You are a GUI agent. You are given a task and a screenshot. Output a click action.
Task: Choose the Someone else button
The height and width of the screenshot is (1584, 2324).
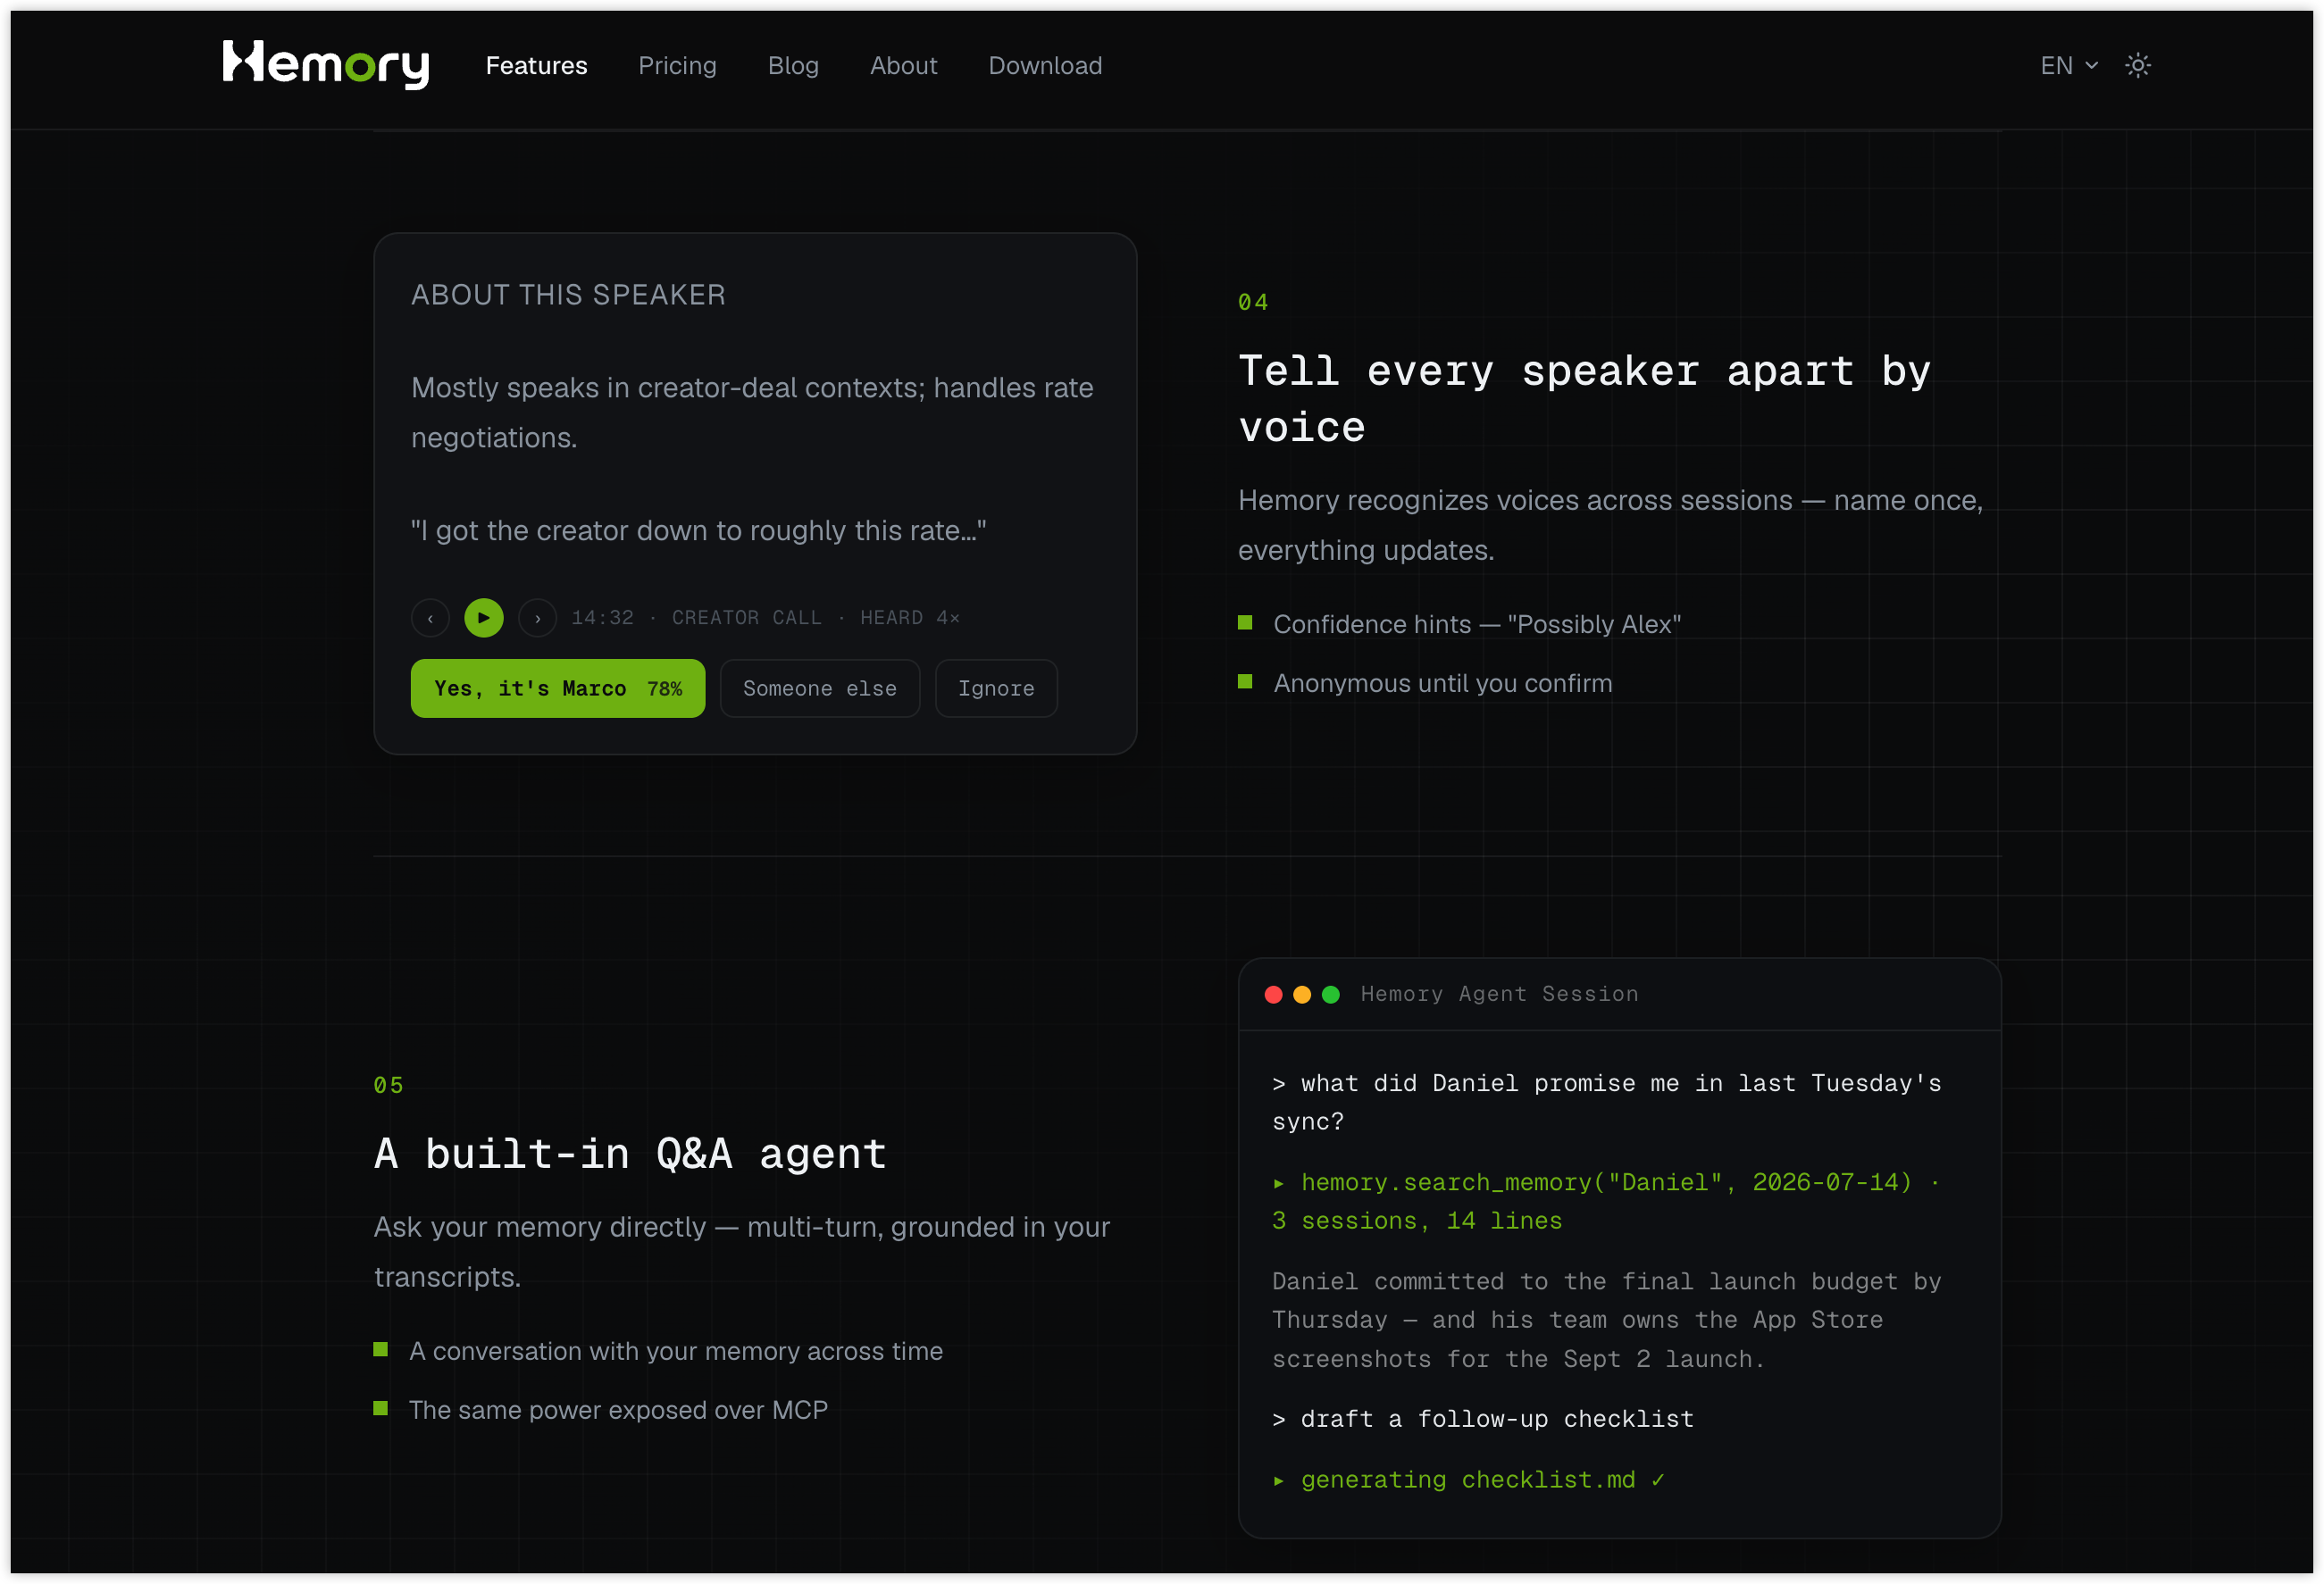[820, 688]
